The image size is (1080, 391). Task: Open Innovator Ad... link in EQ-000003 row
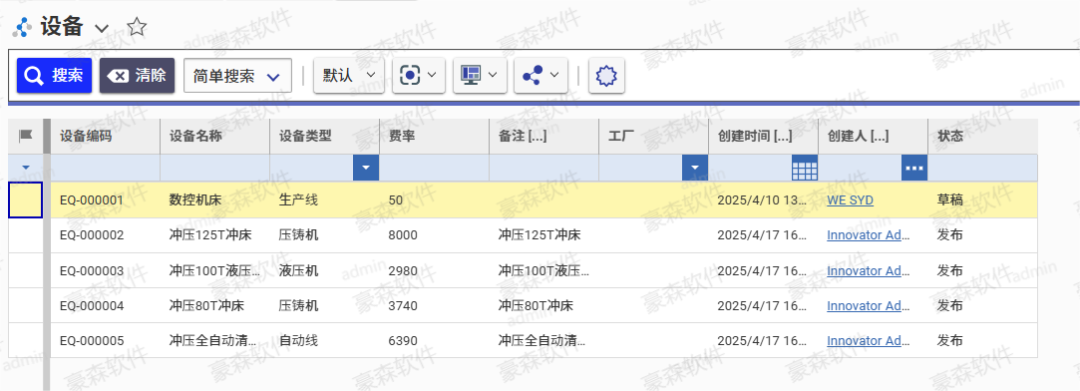click(869, 271)
